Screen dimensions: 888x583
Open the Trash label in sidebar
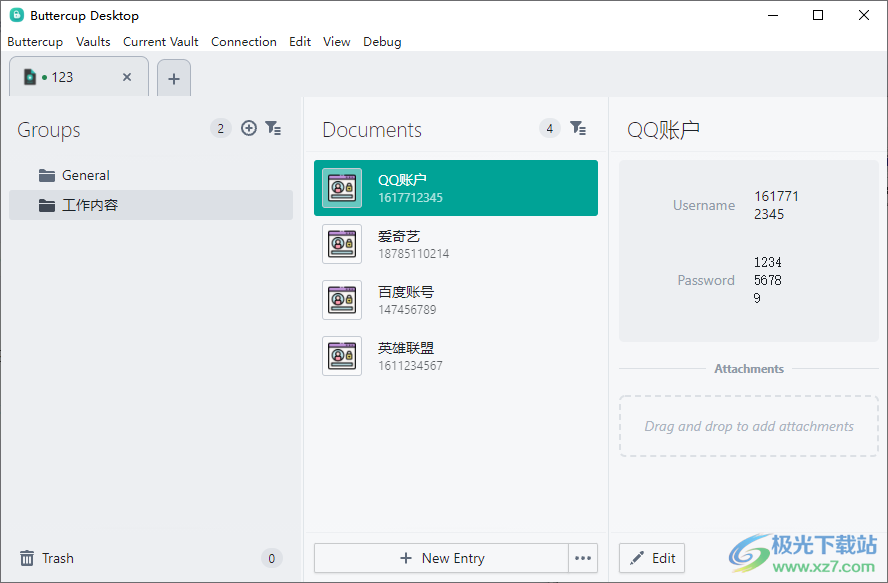click(x=58, y=558)
